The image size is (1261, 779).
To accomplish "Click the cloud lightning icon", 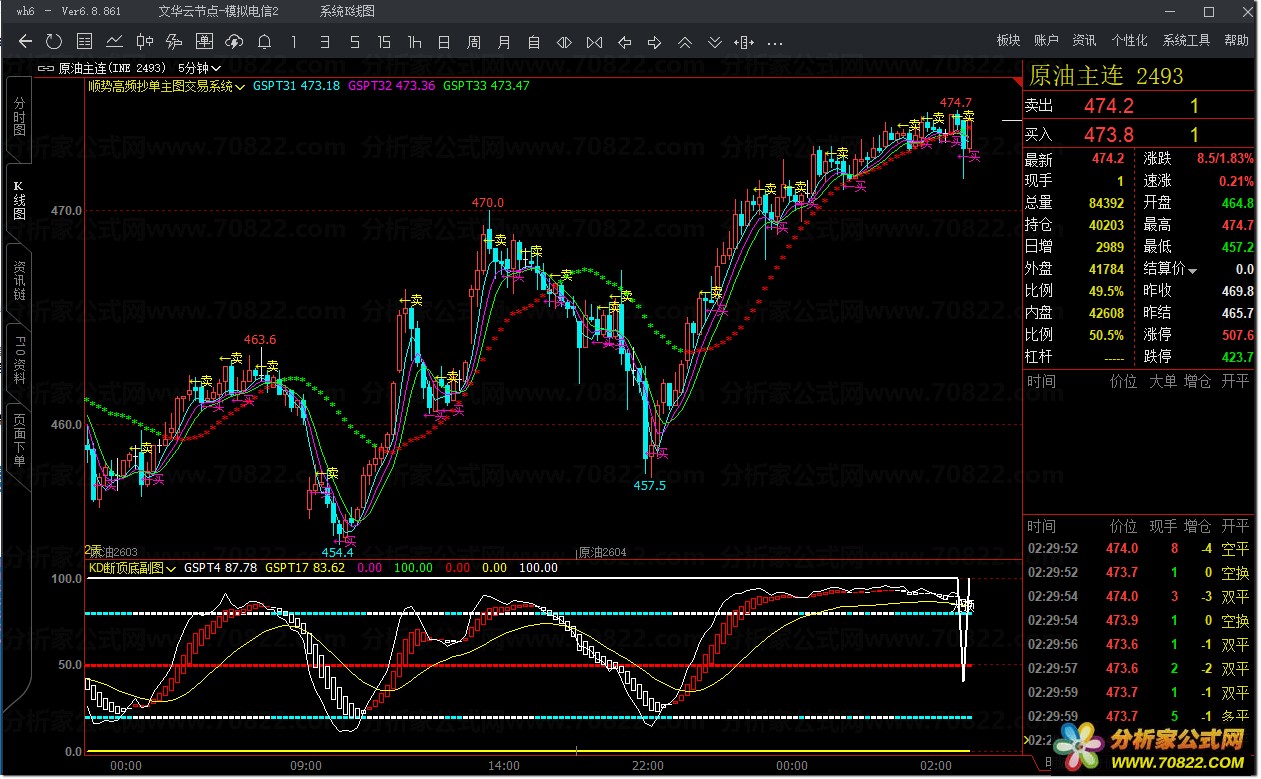I will click(234, 41).
